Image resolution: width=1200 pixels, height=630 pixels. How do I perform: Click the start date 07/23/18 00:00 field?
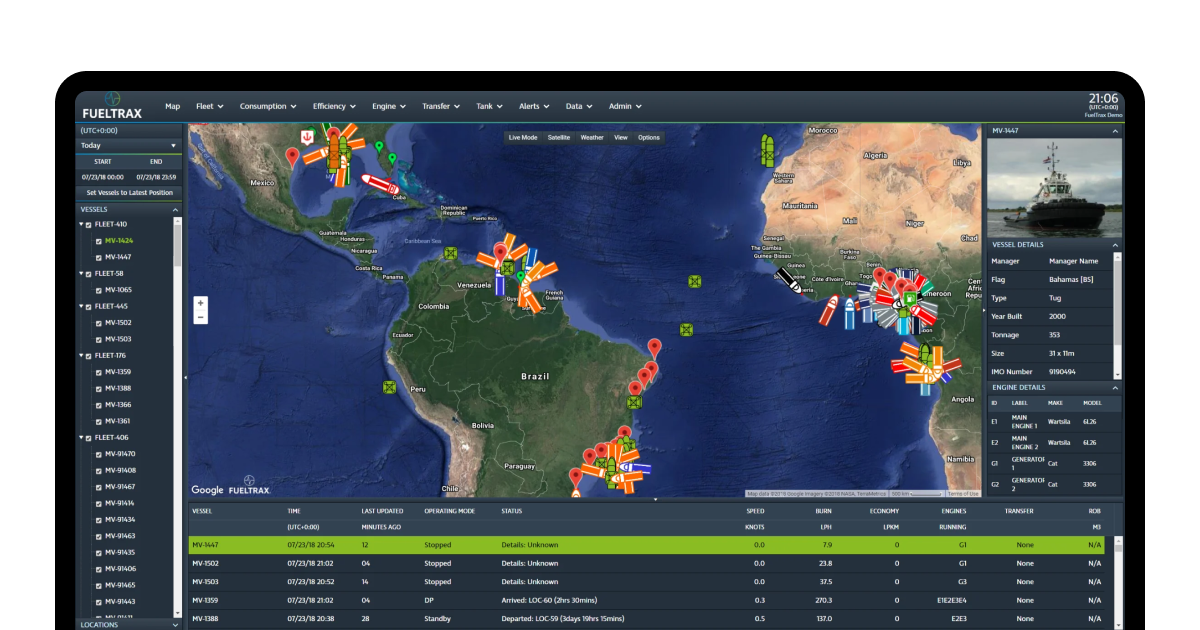[103, 177]
